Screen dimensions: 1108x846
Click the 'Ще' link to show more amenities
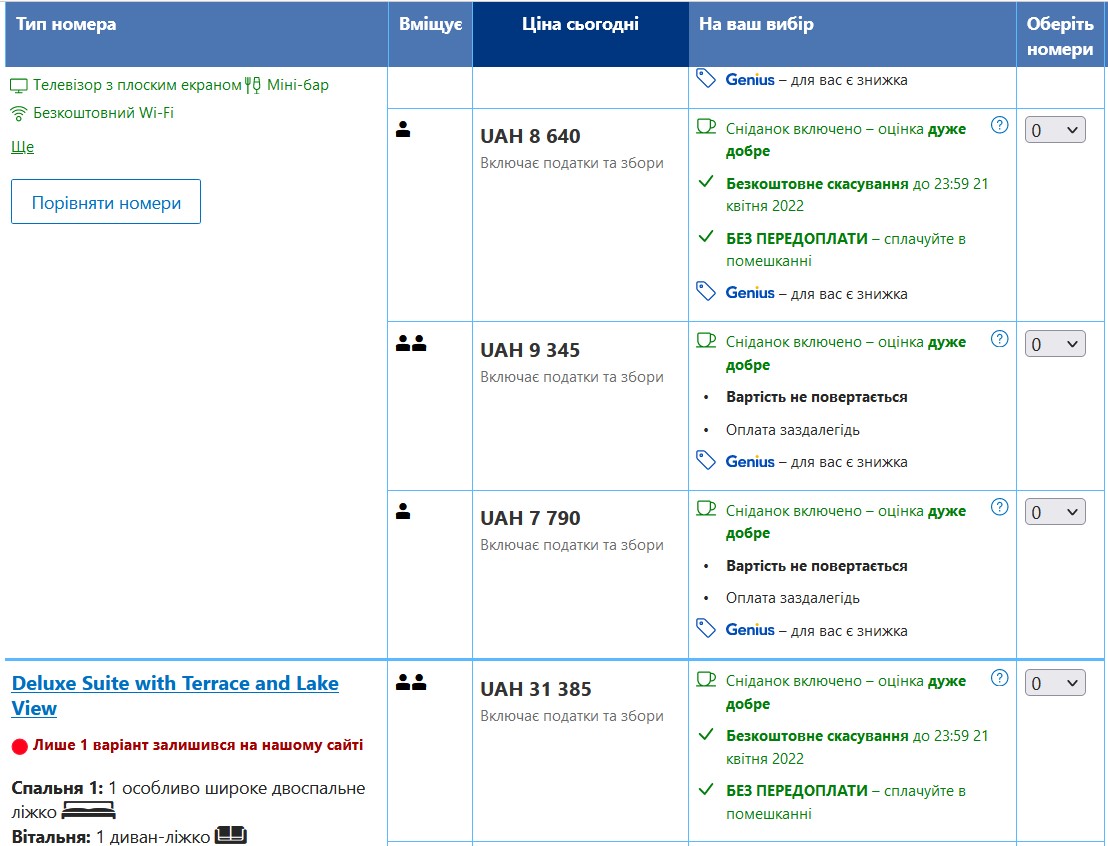click(x=22, y=147)
